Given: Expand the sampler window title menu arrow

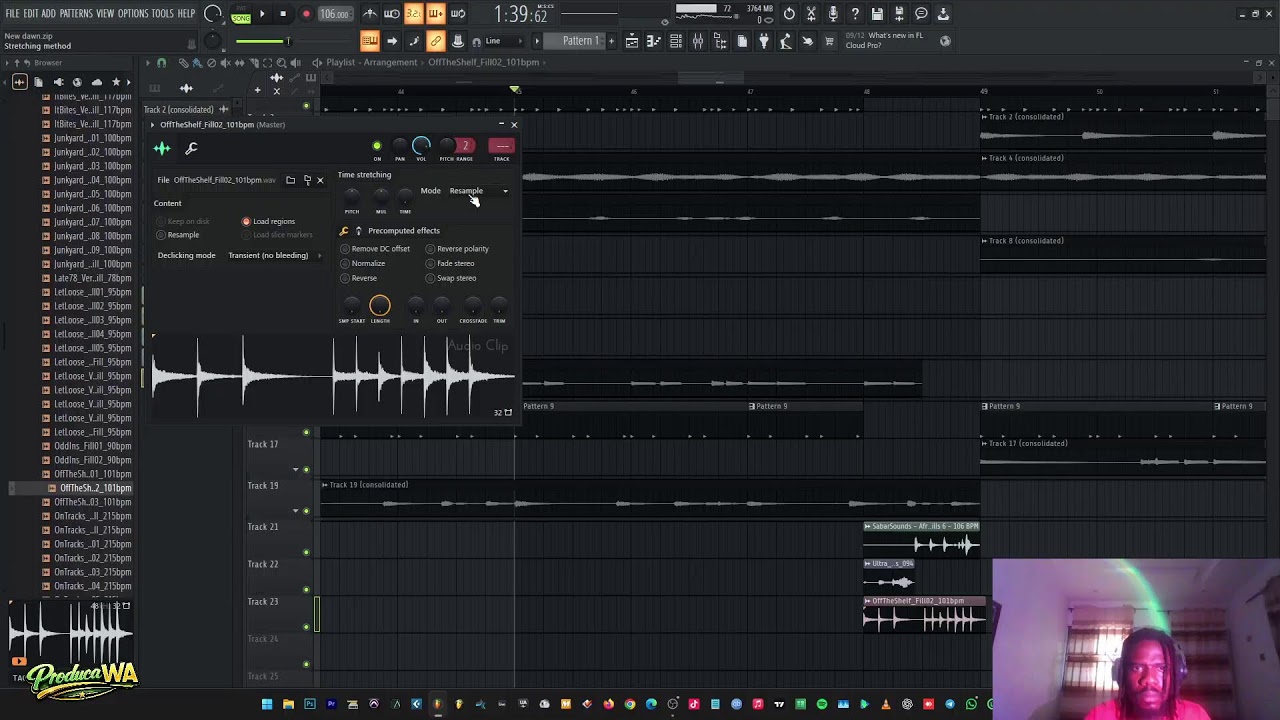Looking at the screenshot, I should point(153,125).
